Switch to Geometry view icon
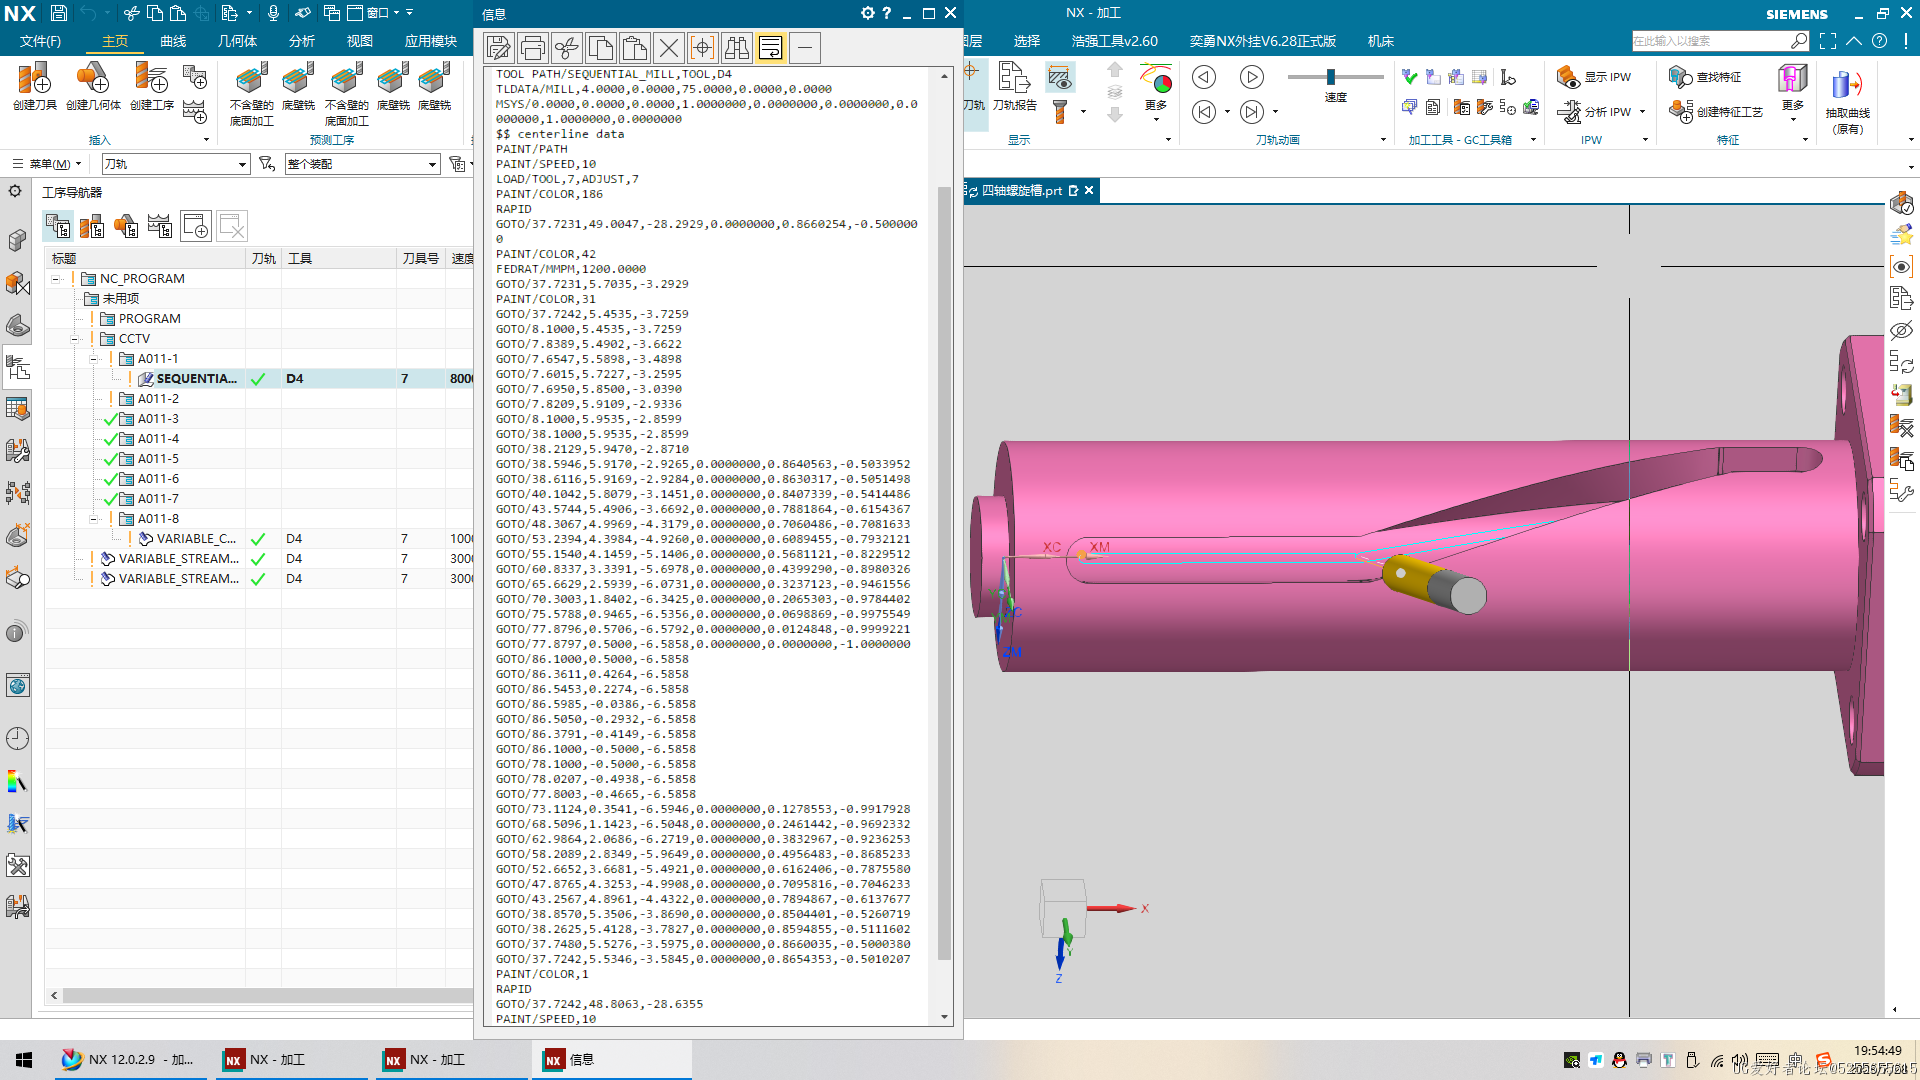1920x1080 pixels. coord(126,226)
